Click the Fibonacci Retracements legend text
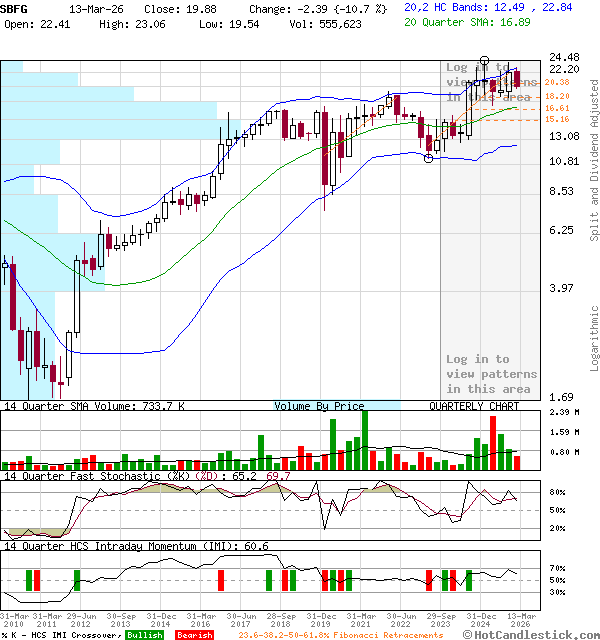600x640 pixels. (340, 635)
